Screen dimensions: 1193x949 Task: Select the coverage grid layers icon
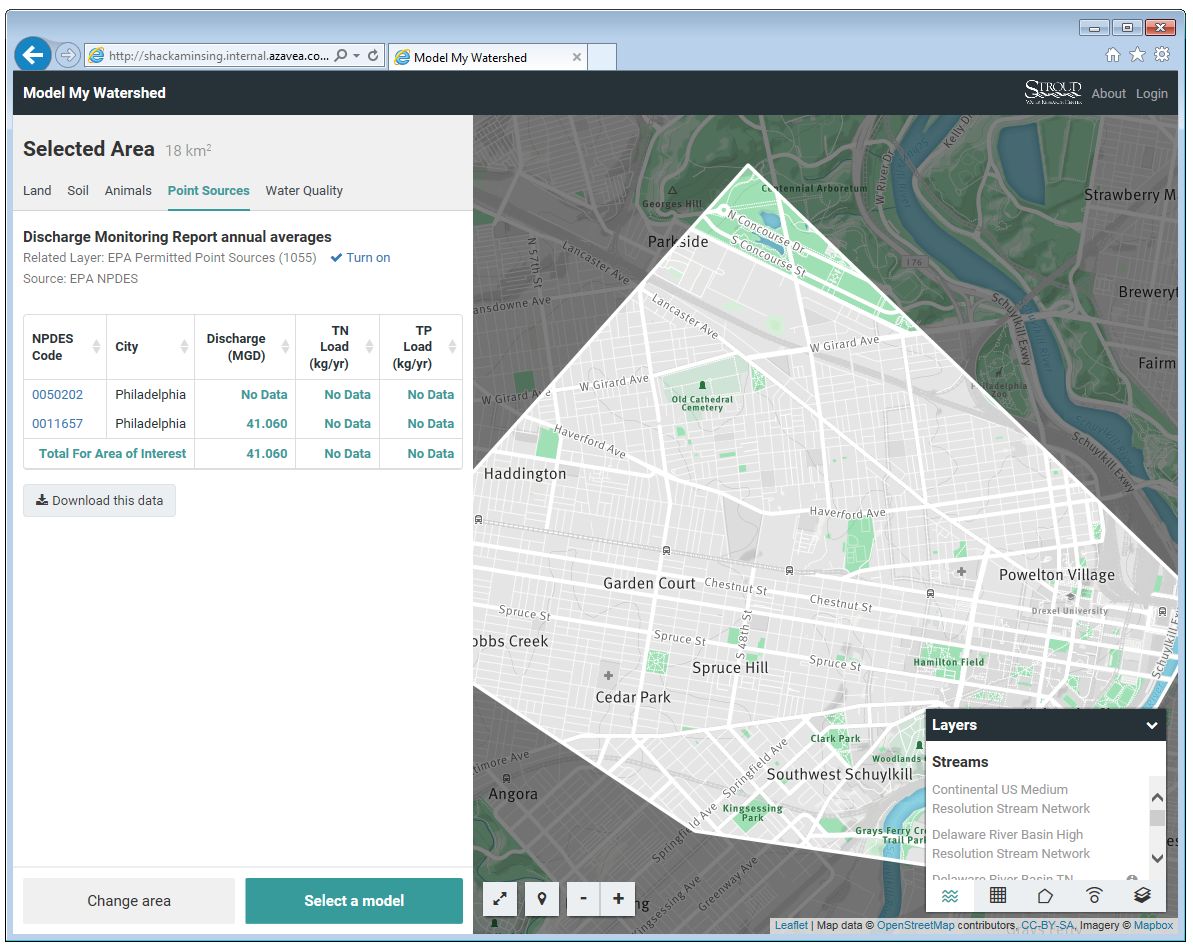click(997, 896)
